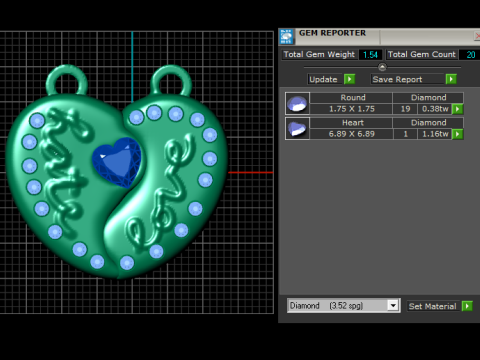Click the green arrow on the Heart diamond row
Viewport: 480px width, 360px height.
(458, 134)
